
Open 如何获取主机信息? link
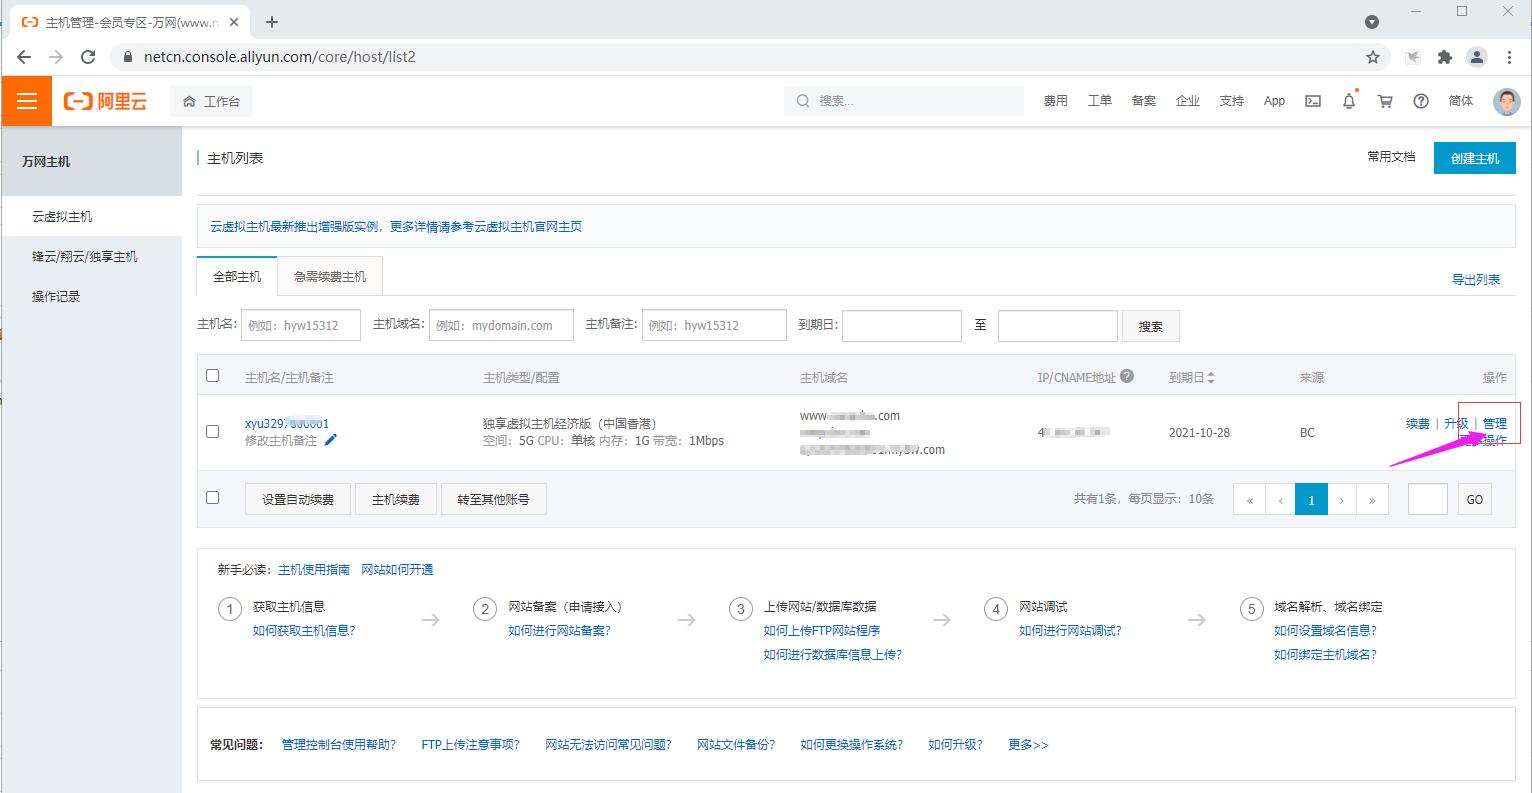point(304,630)
